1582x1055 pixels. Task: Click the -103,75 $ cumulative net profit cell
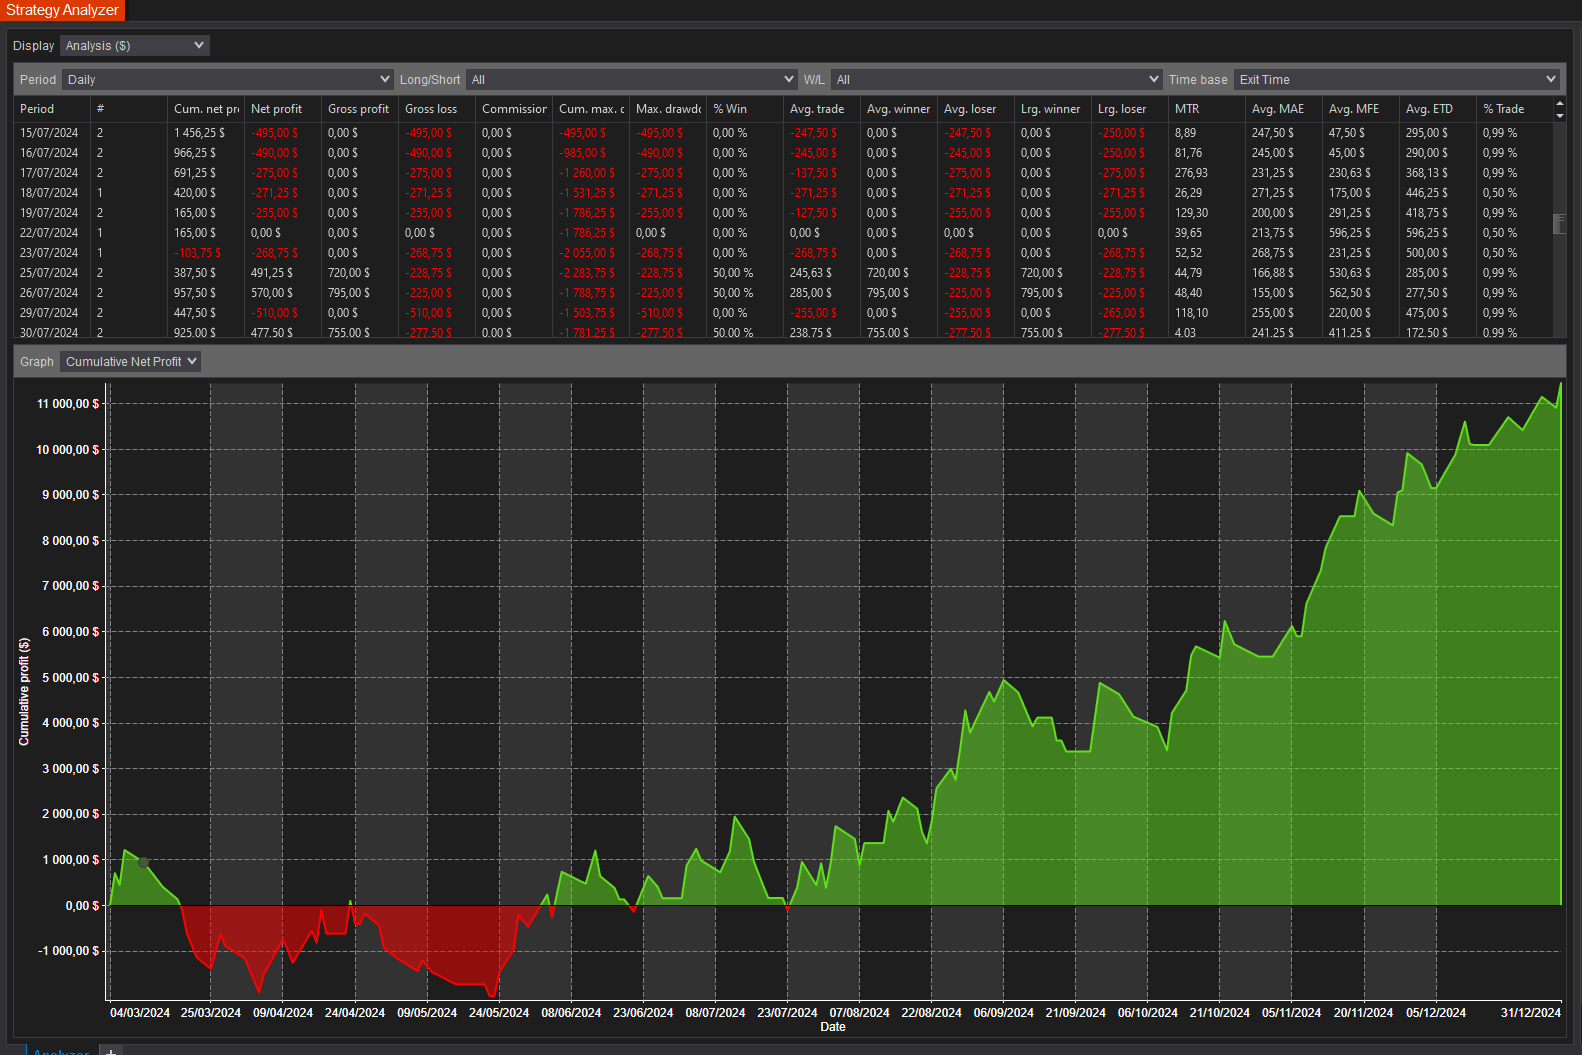197,253
